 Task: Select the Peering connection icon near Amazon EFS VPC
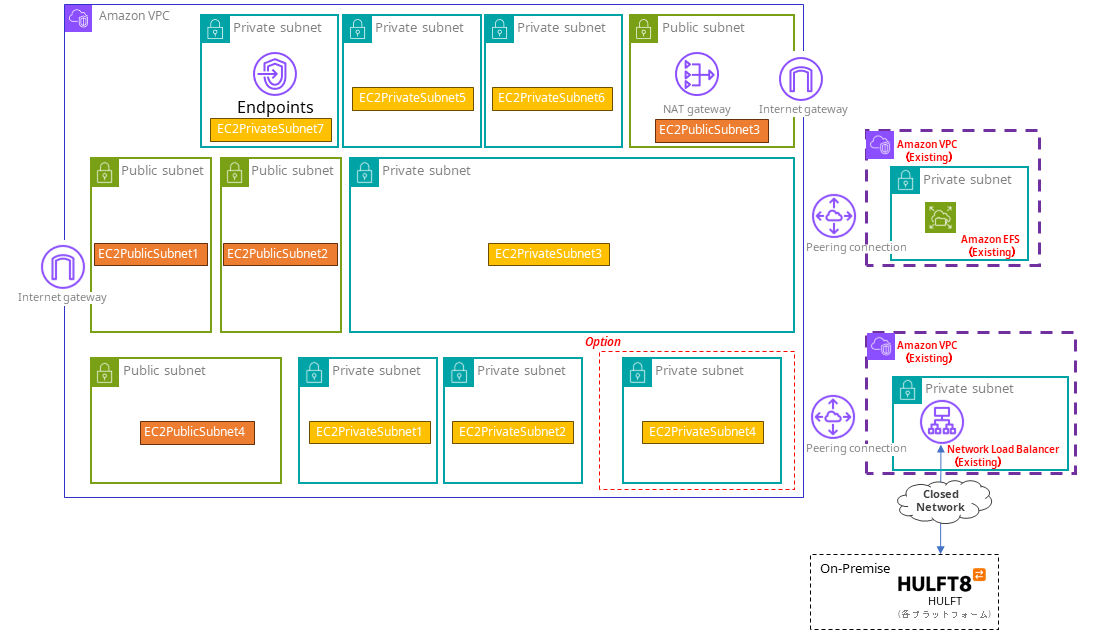click(833, 217)
